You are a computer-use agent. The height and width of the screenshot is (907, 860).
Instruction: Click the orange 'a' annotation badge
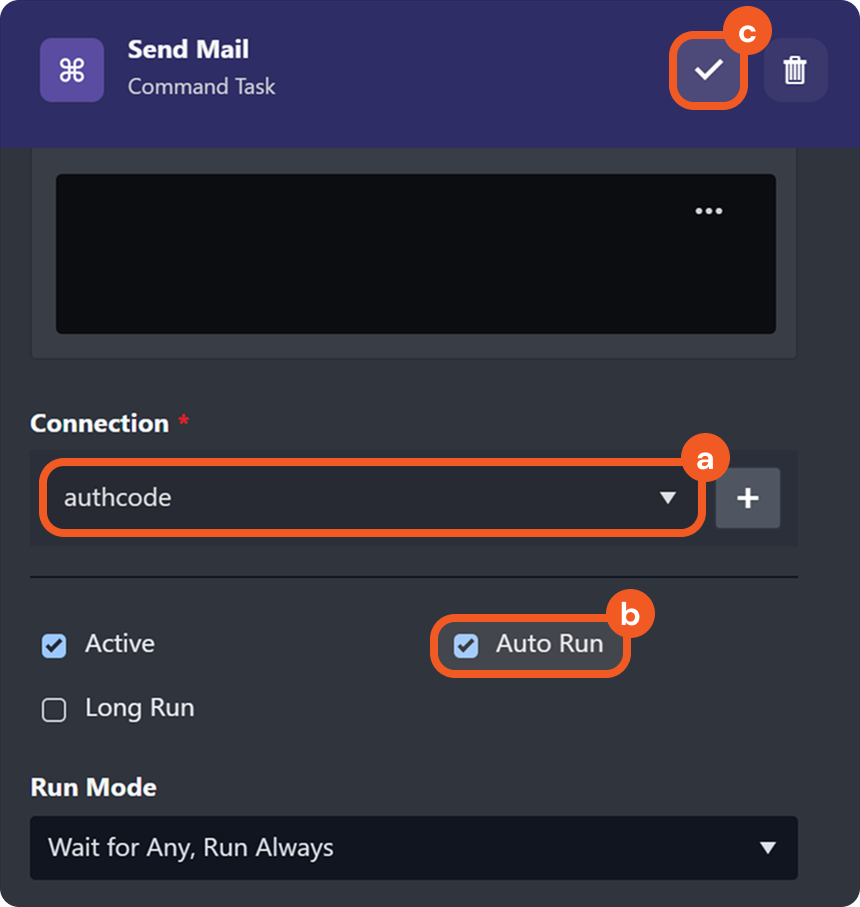(705, 460)
